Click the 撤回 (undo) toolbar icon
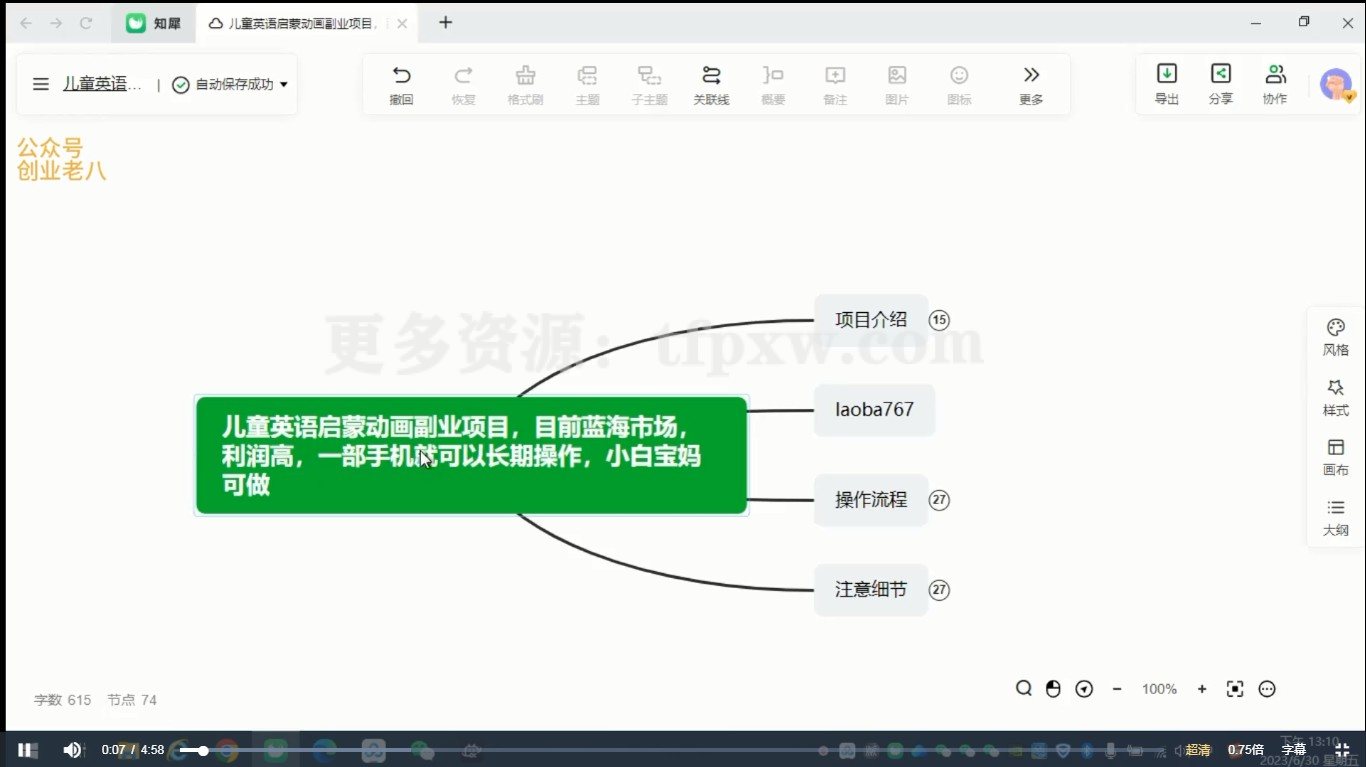The width and height of the screenshot is (1366, 767). point(401,83)
